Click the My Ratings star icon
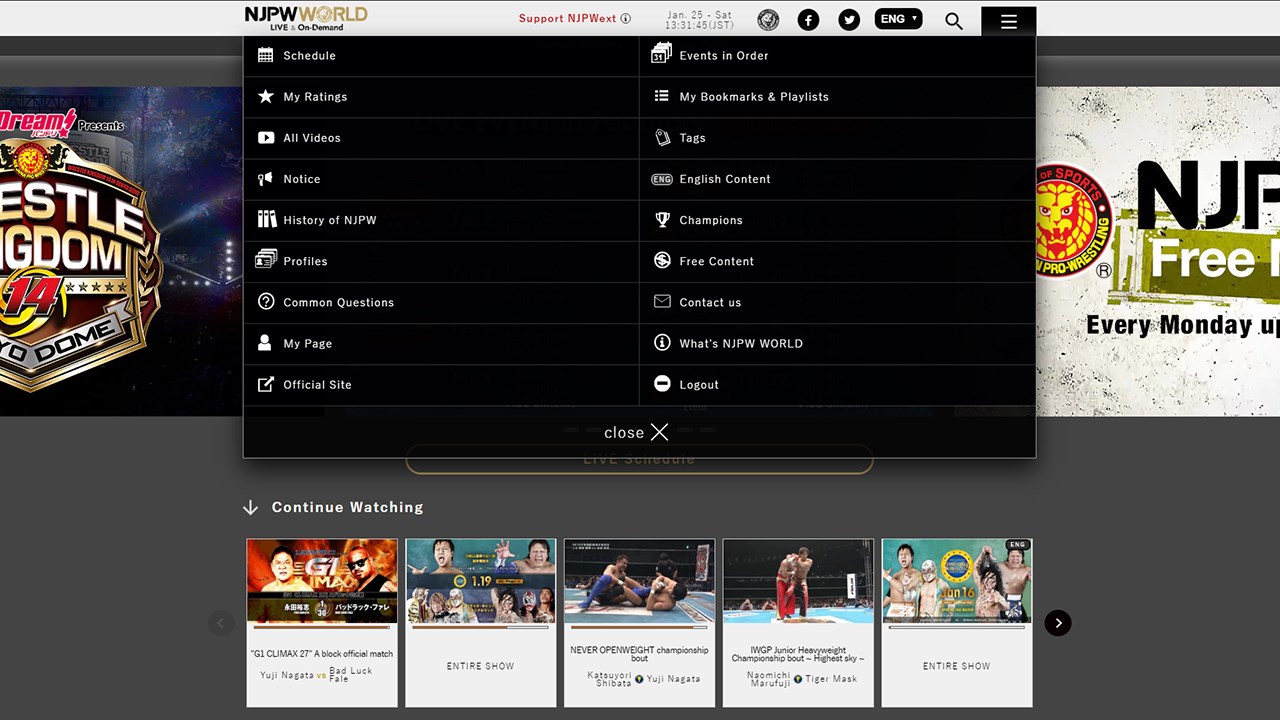1280x720 pixels. point(265,96)
